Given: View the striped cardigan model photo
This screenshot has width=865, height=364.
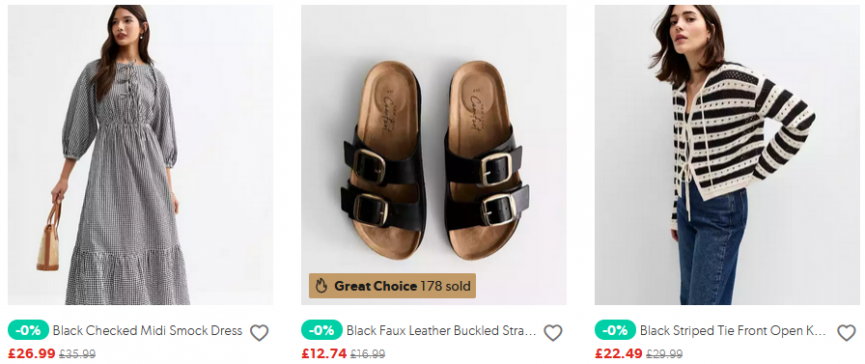Looking at the screenshot, I should click(x=727, y=155).
